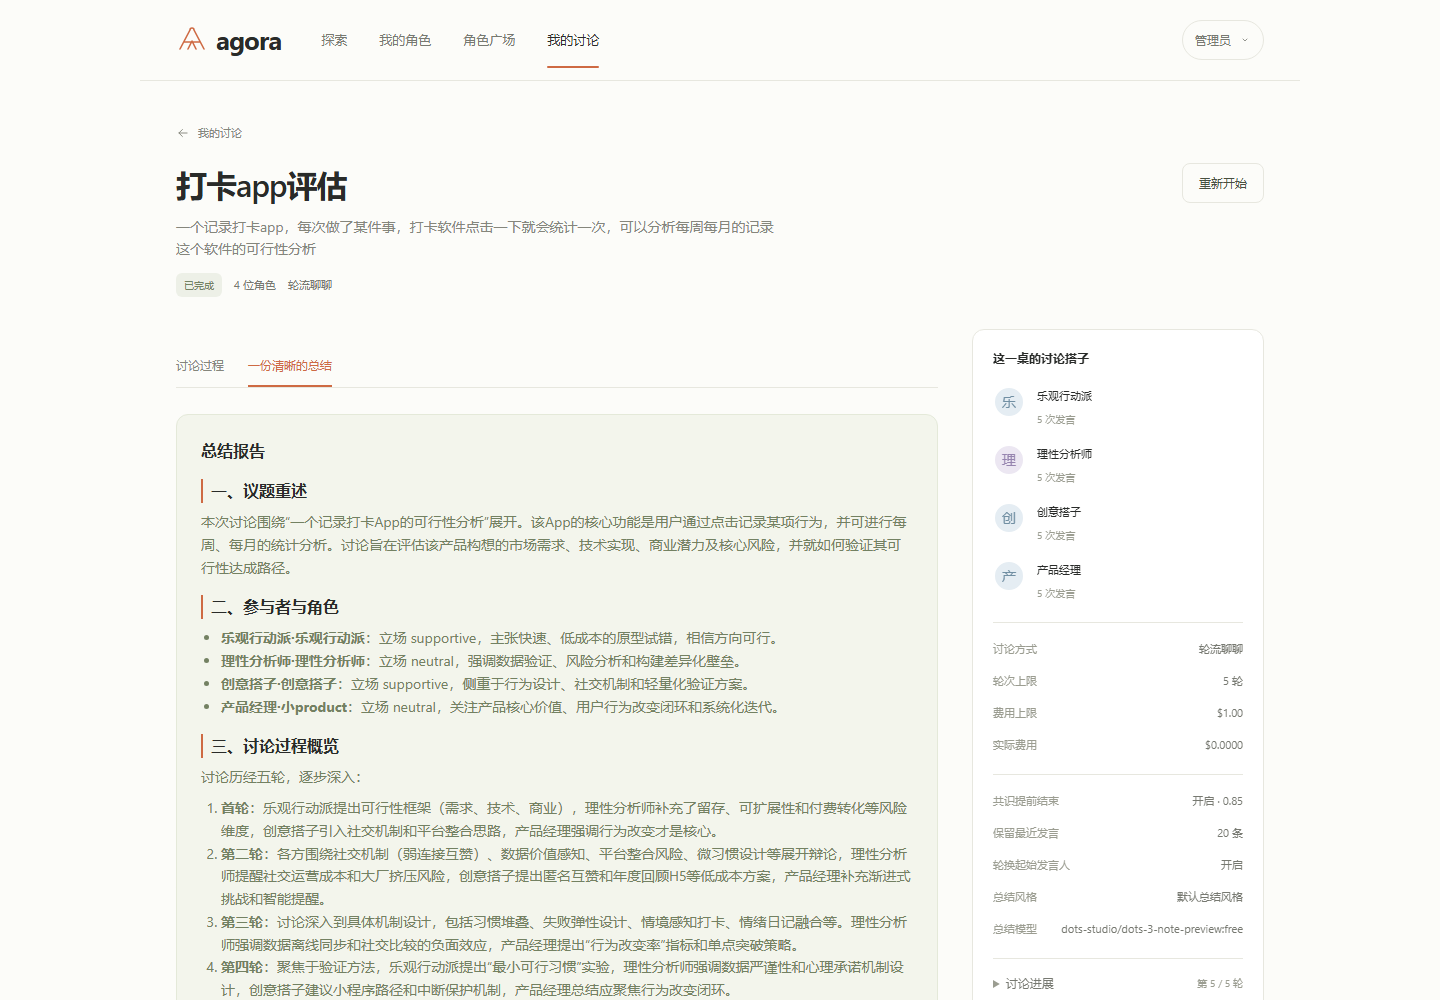The width and height of the screenshot is (1440, 1000).
Task: Click the agora logo icon
Action: tap(192, 40)
